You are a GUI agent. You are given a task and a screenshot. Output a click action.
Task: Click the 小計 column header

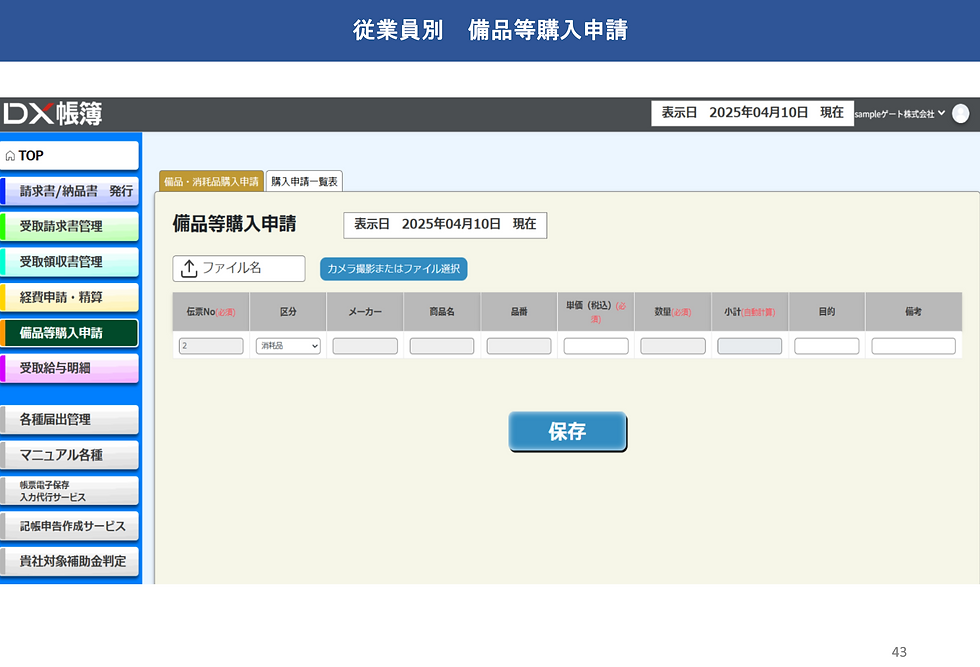tap(750, 311)
